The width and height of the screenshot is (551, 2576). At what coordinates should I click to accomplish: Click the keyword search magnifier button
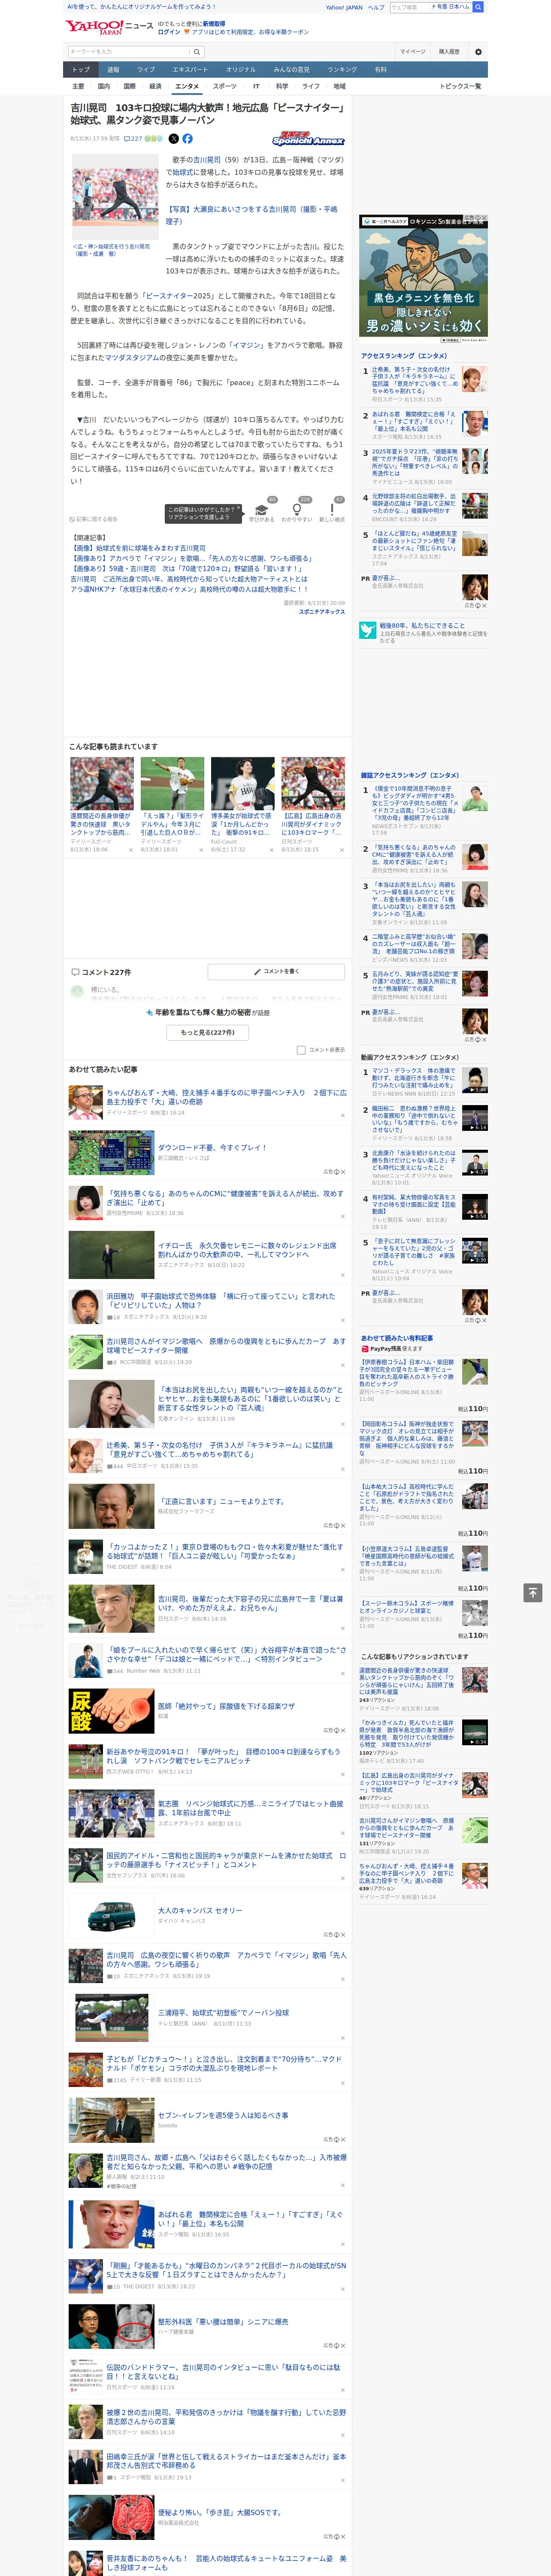click(196, 51)
